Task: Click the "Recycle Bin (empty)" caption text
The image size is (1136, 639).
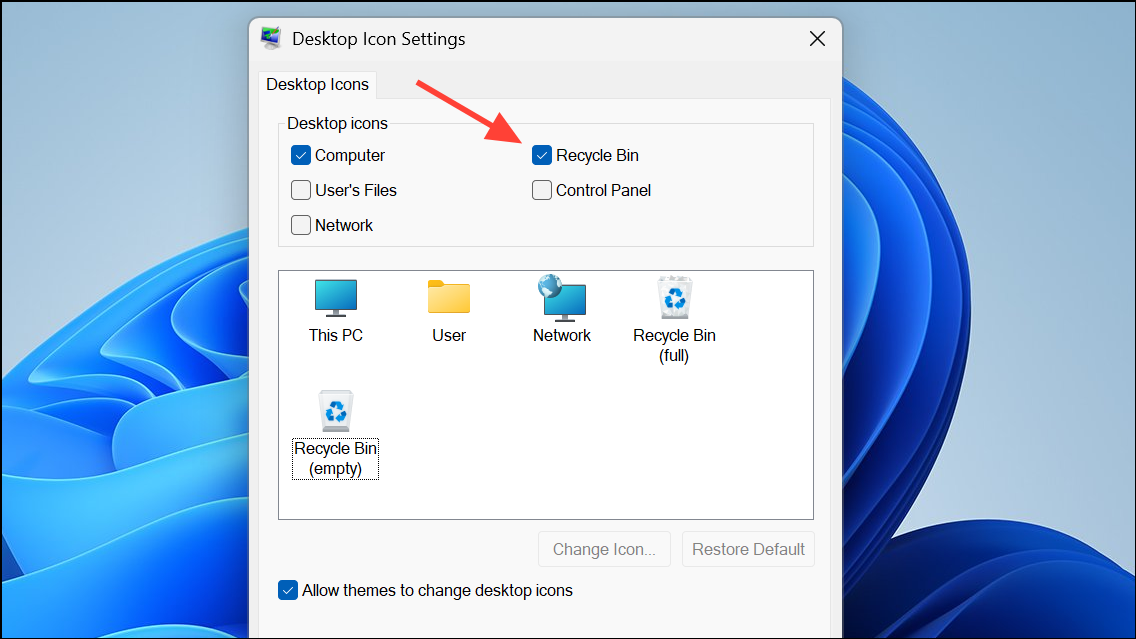Action: point(335,459)
